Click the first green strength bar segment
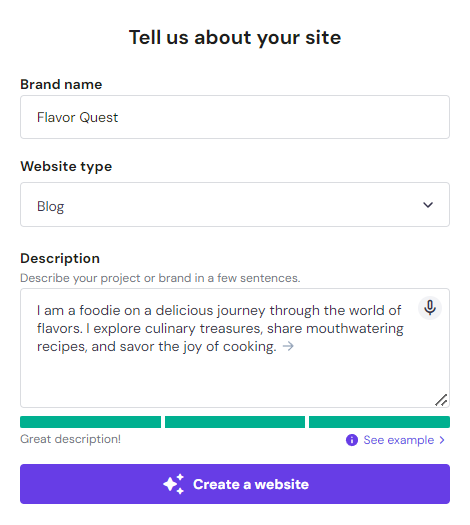 90,422
